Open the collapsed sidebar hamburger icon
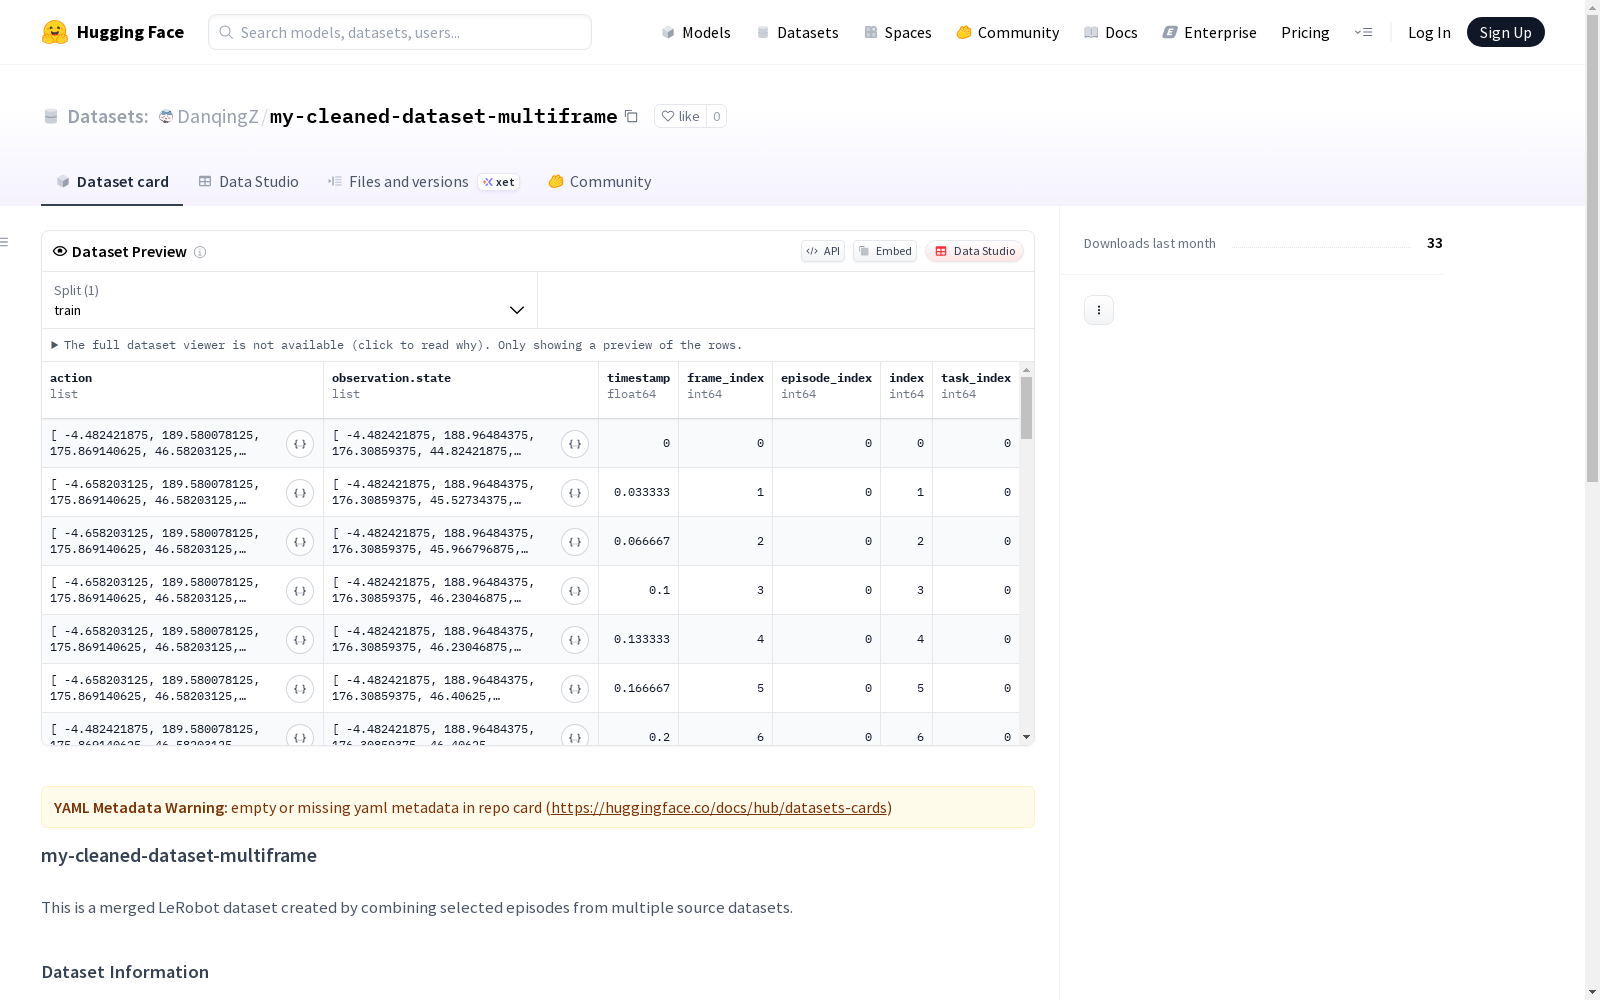Image resolution: width=1600 pixels, height=1000 pixels. 5,242
